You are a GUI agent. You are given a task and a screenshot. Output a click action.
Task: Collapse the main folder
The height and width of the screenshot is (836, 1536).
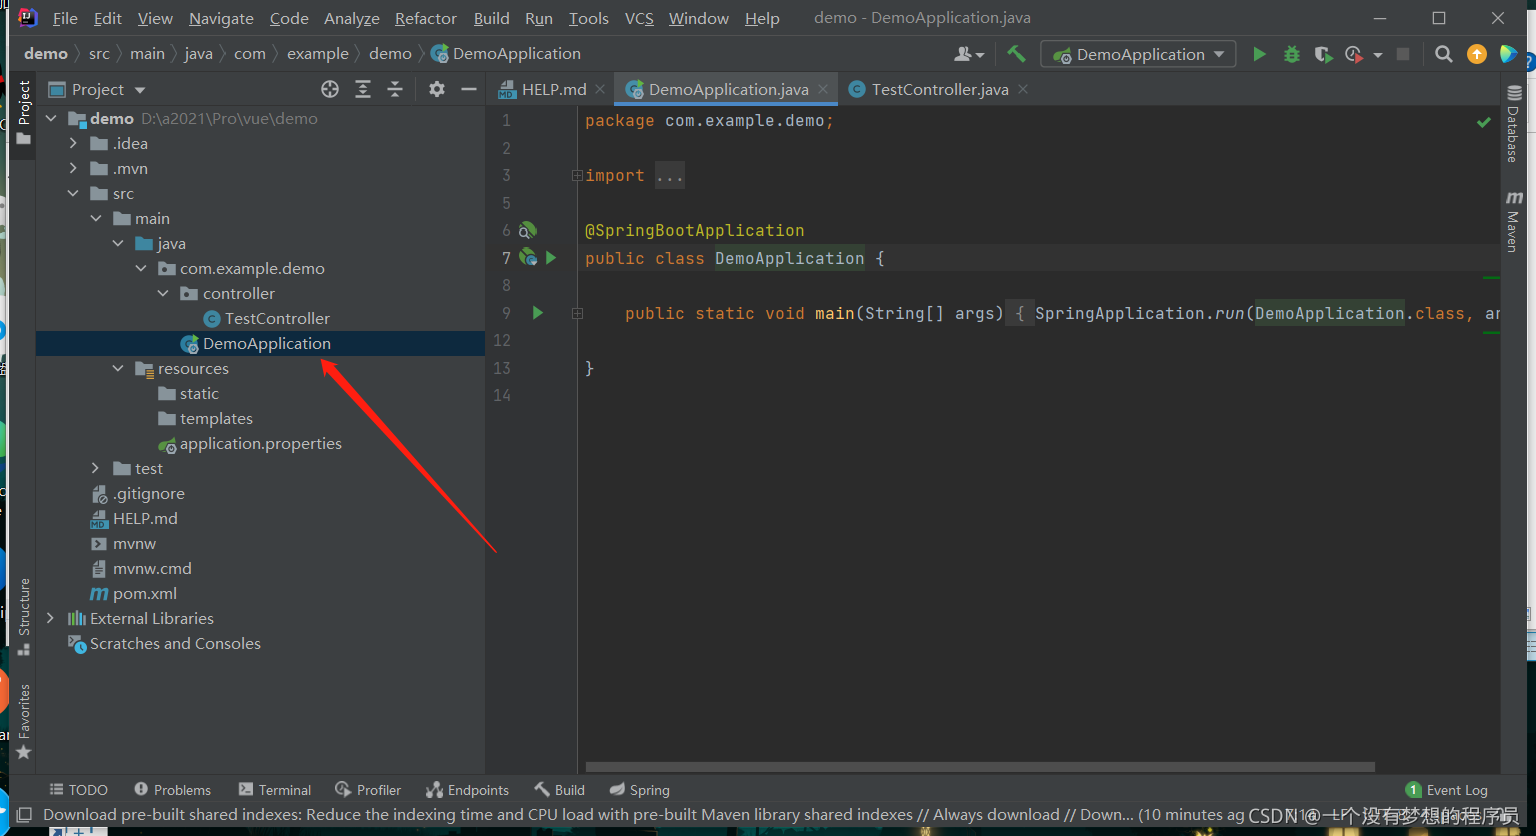pyautogui.click(x=96, y=218)
